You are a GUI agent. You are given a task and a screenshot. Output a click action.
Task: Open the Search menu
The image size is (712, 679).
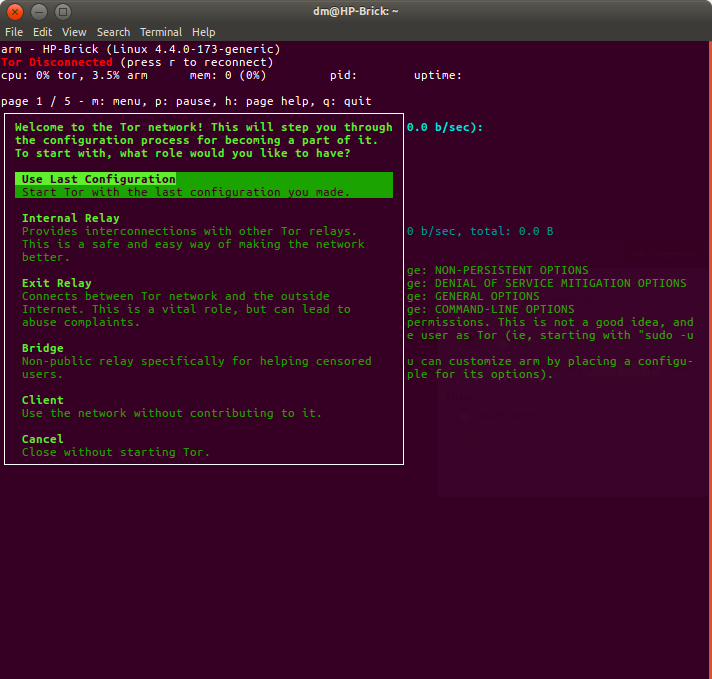[x=113, y=32]
